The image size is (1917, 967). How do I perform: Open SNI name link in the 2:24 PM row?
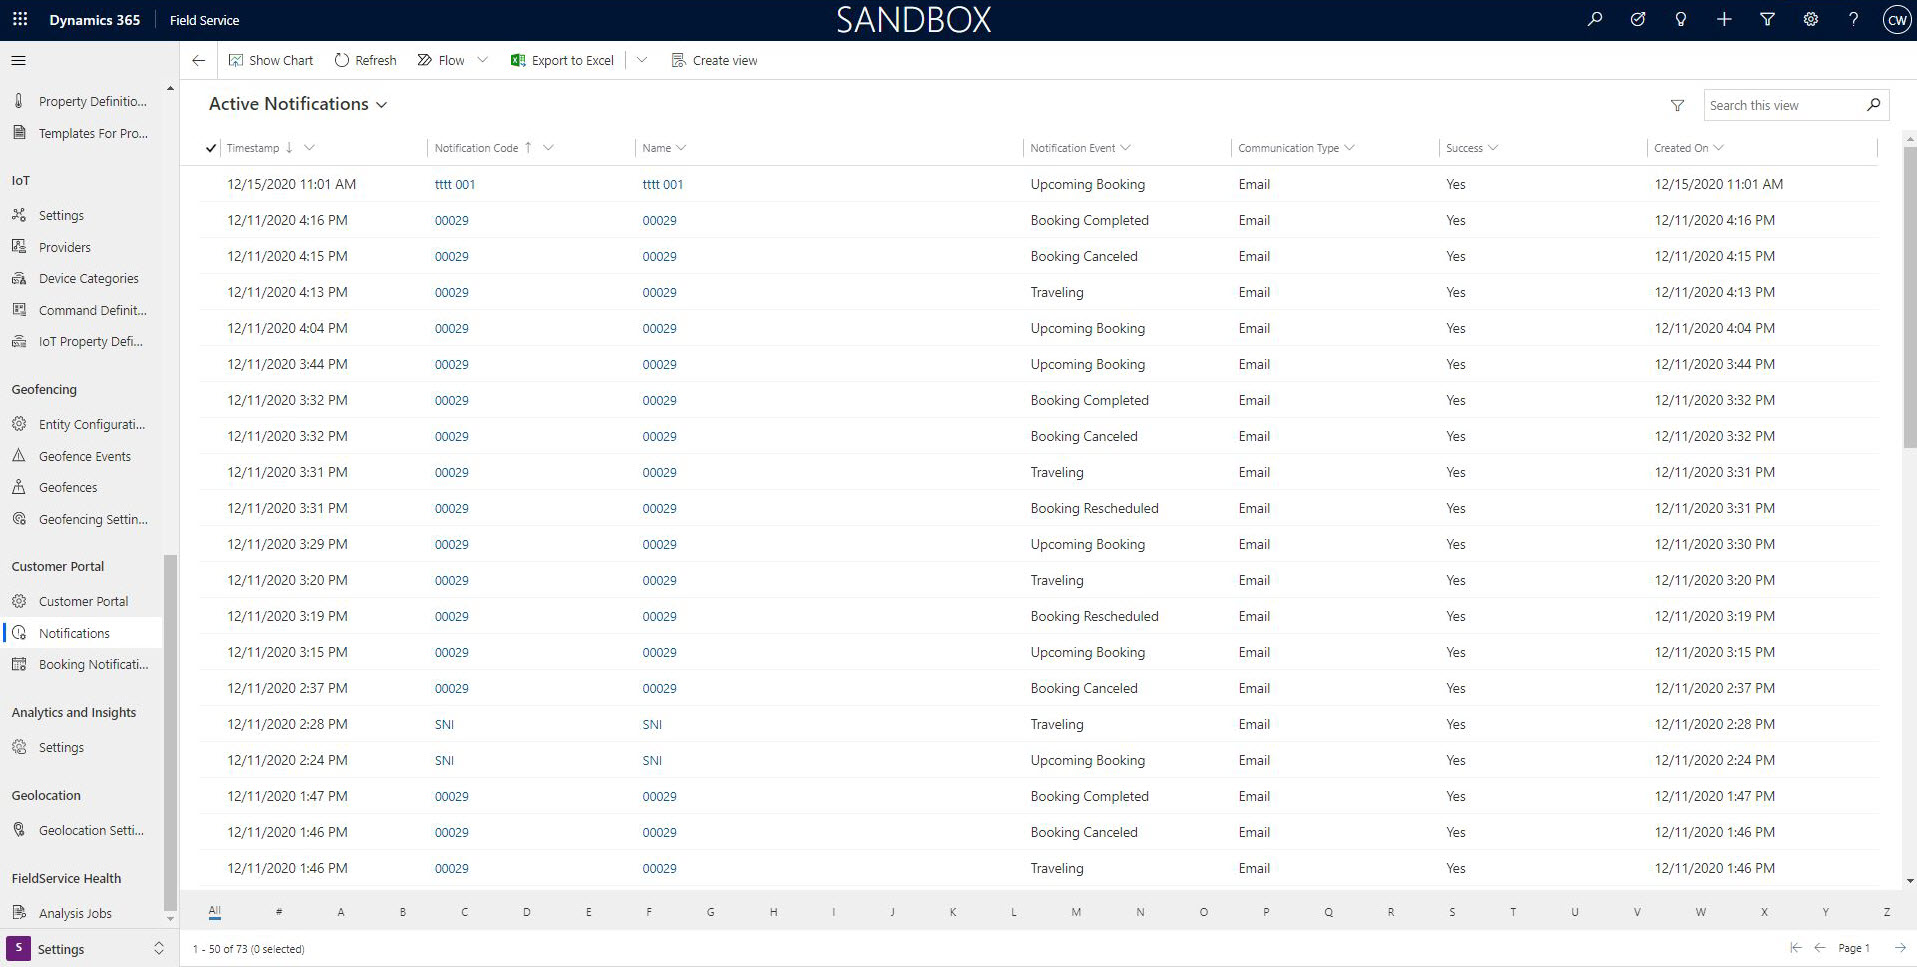pos(652,761)
